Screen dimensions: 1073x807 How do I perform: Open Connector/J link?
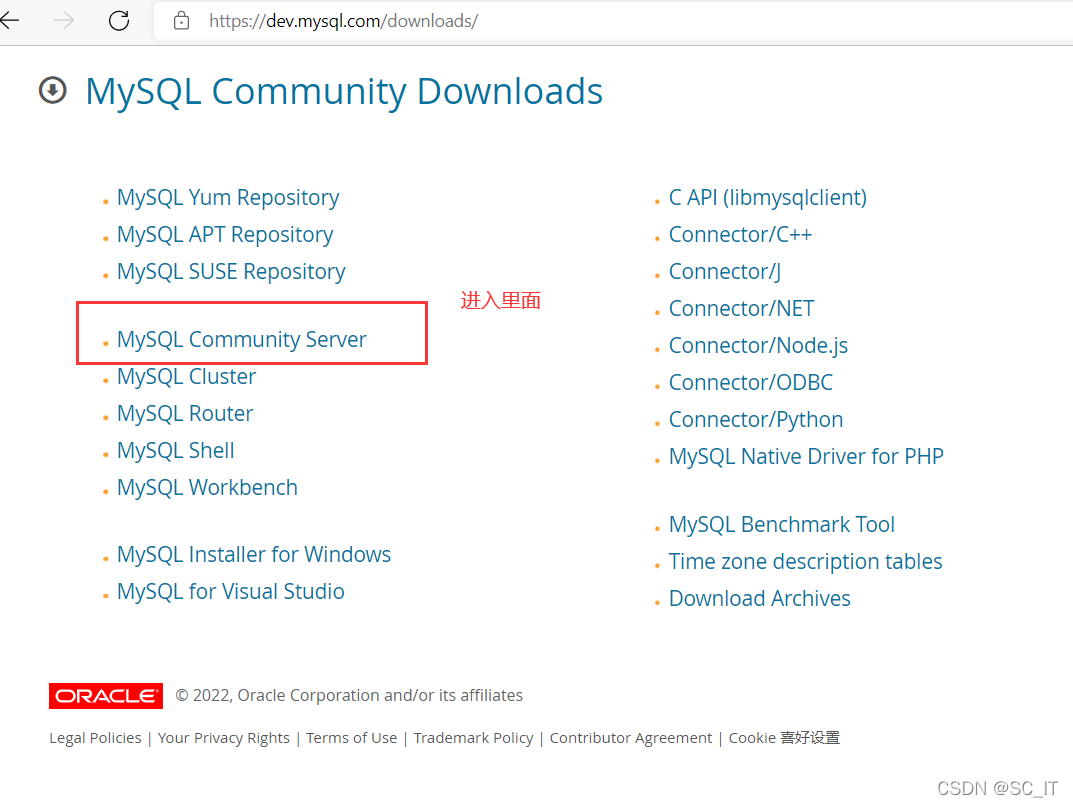click(x=725, y=271)
